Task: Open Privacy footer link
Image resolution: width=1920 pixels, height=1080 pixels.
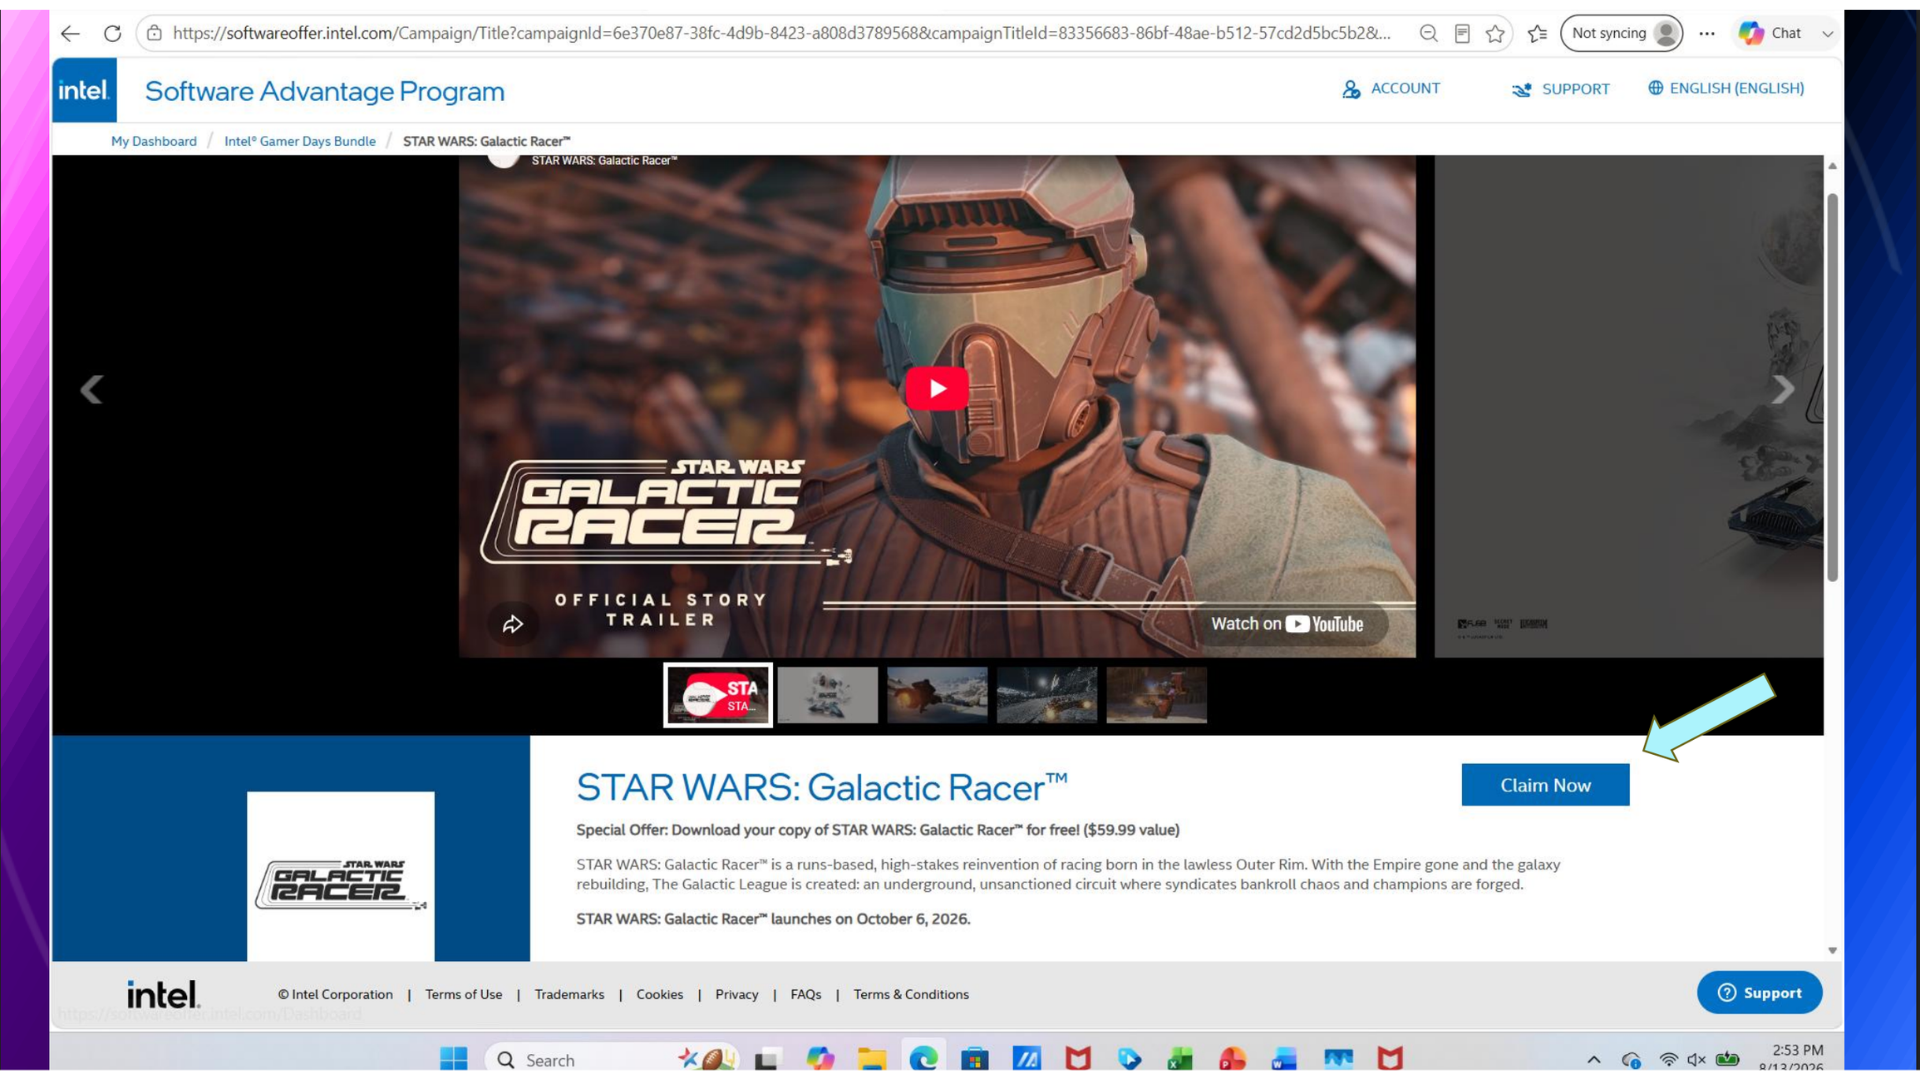Action: pyautogui.click(x=737, y=994)
